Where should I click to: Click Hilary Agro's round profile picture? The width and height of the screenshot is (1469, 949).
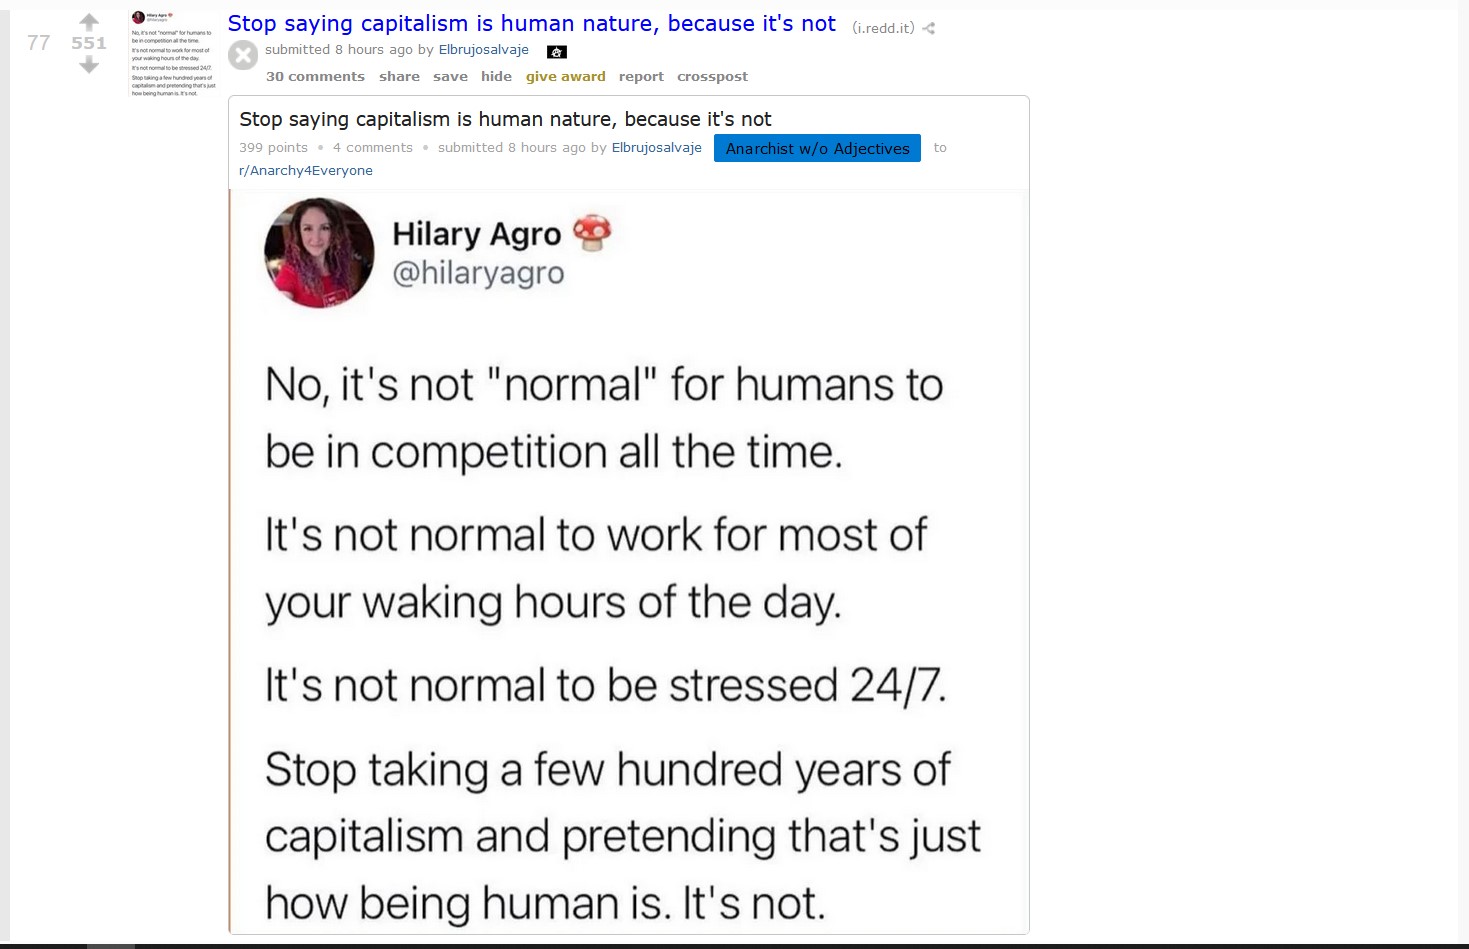click(x=319, y=253)
